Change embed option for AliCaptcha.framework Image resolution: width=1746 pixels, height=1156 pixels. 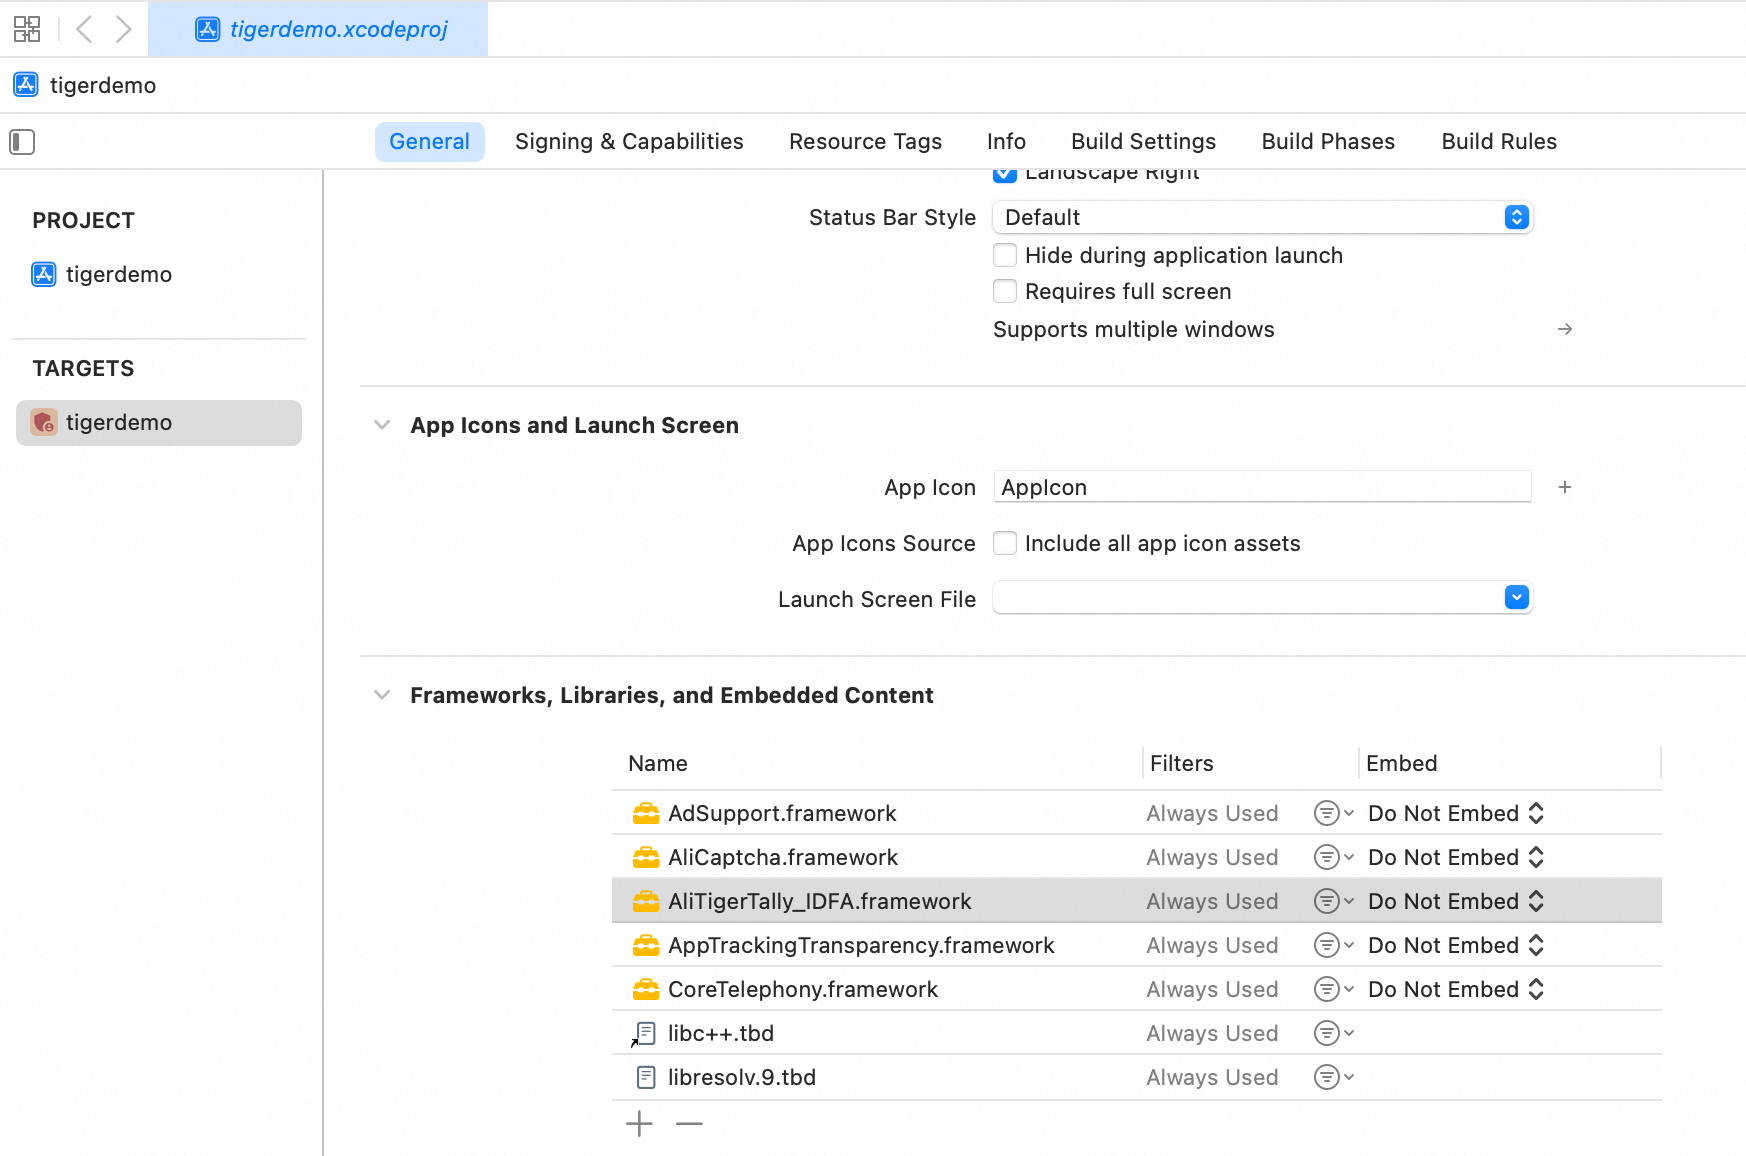(1455, 857)
